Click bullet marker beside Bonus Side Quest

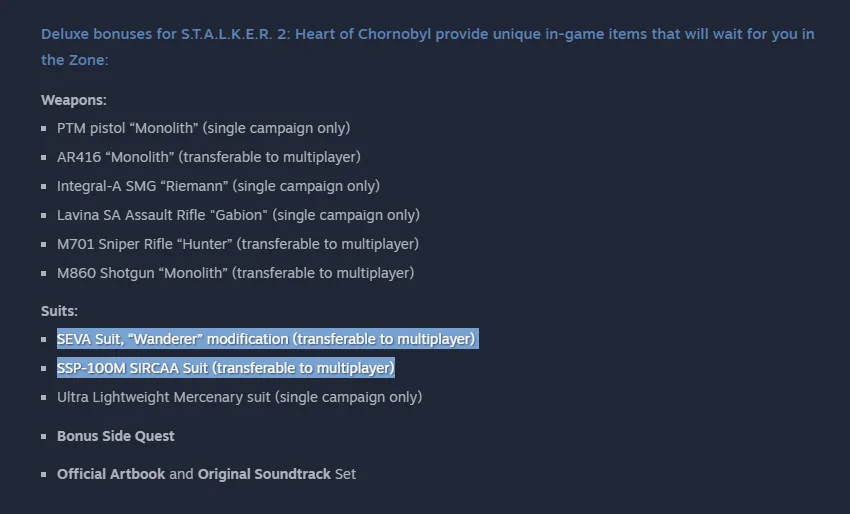click(x=43, y=436)
